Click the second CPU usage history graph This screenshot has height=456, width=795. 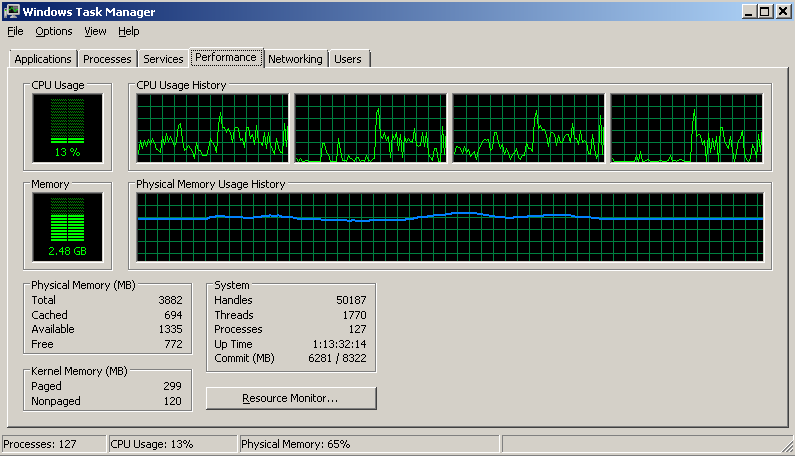[371, 128]
